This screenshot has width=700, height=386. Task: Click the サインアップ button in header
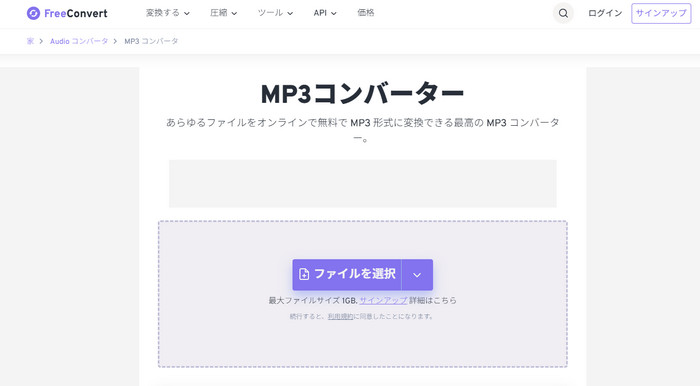click(661, 13)
